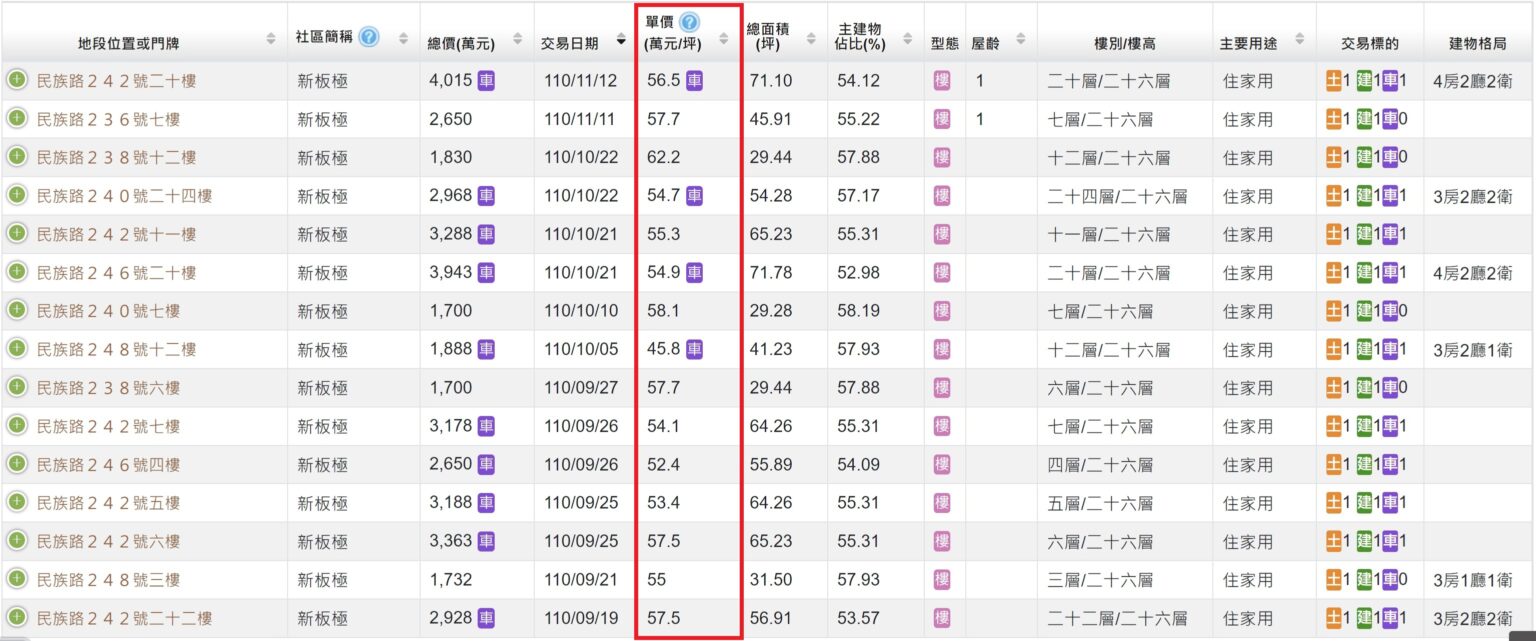Click orange 土 icon in 民族路240號七樓 row
The image size is (1536, 641).
1334,311
